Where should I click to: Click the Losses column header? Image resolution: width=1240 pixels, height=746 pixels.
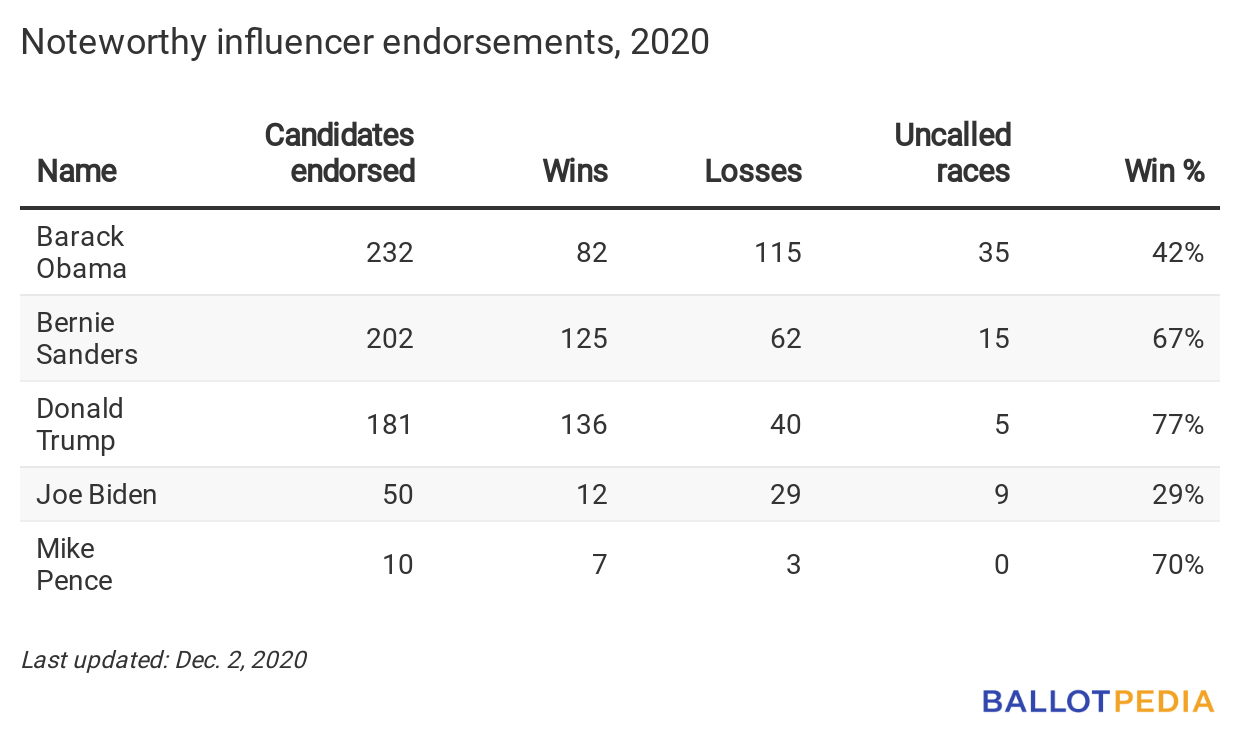(x=753, y=171)
